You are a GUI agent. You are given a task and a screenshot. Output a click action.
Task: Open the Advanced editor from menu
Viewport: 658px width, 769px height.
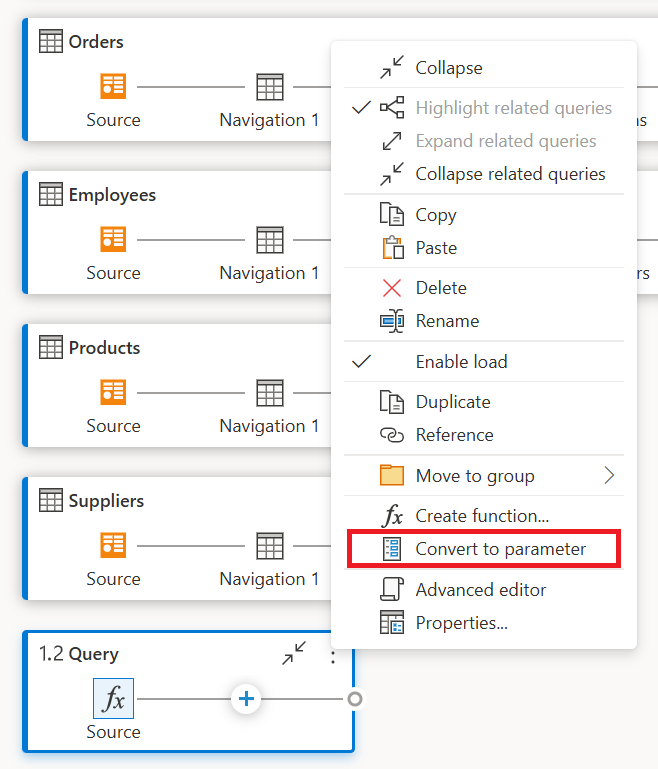pyautogui.click(x=480, y=590)
